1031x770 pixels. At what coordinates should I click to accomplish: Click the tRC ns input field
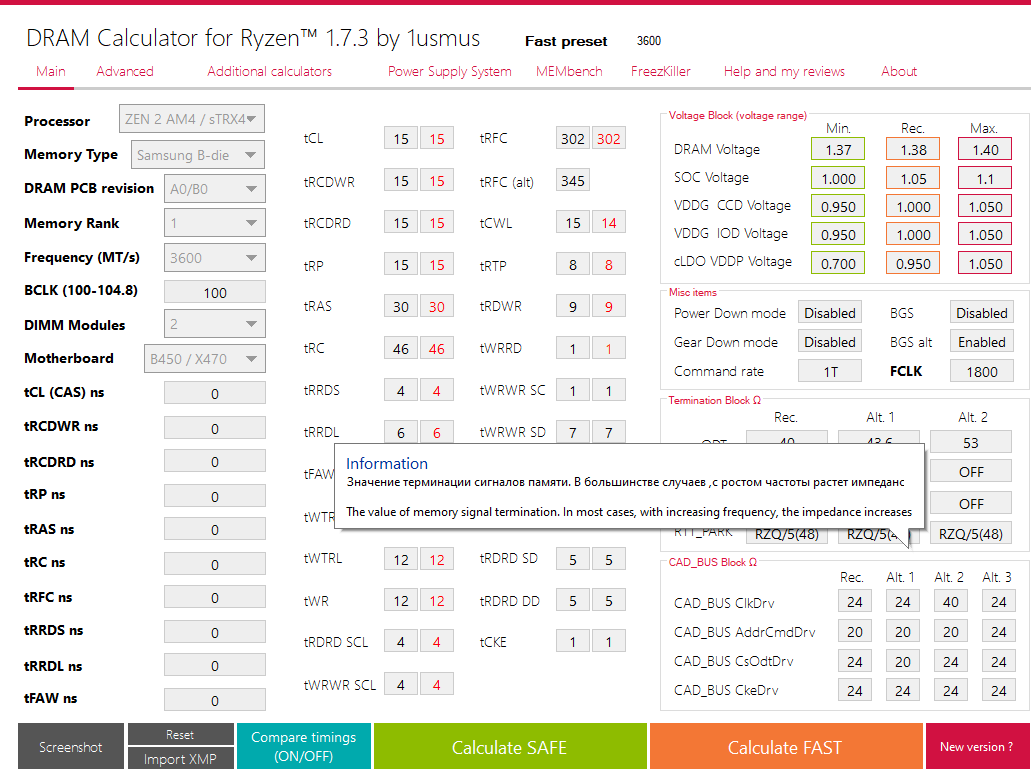(x=215, y=564)
